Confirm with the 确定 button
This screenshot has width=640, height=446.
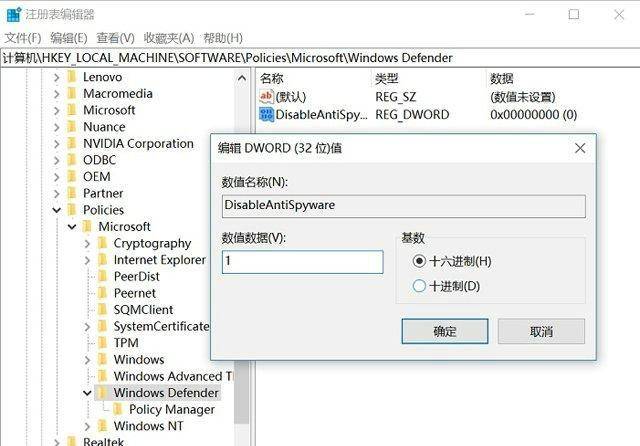click(x=444, y=331)
